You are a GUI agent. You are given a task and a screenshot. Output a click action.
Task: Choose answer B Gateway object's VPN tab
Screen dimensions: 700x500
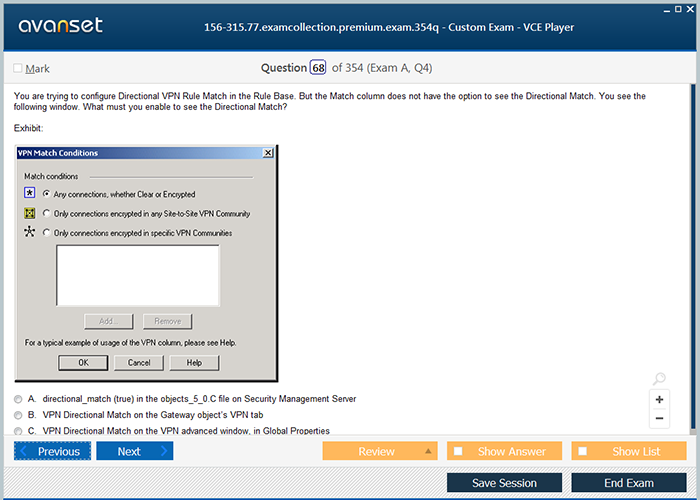(x=18, y=415)
